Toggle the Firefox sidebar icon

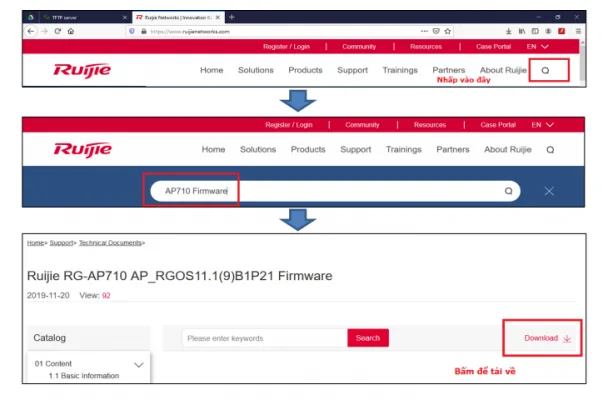(x=535, y=31)
